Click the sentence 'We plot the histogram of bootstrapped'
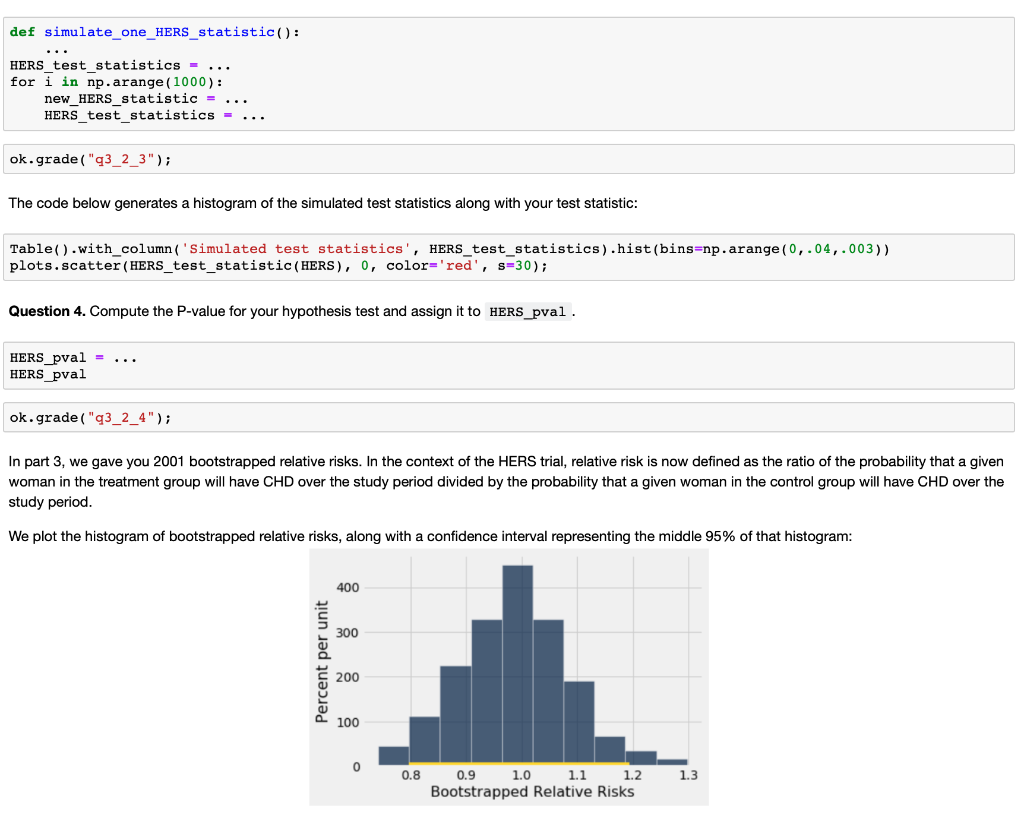The image size is (1024, 834). pyautogui.click(x=430, y=536)
